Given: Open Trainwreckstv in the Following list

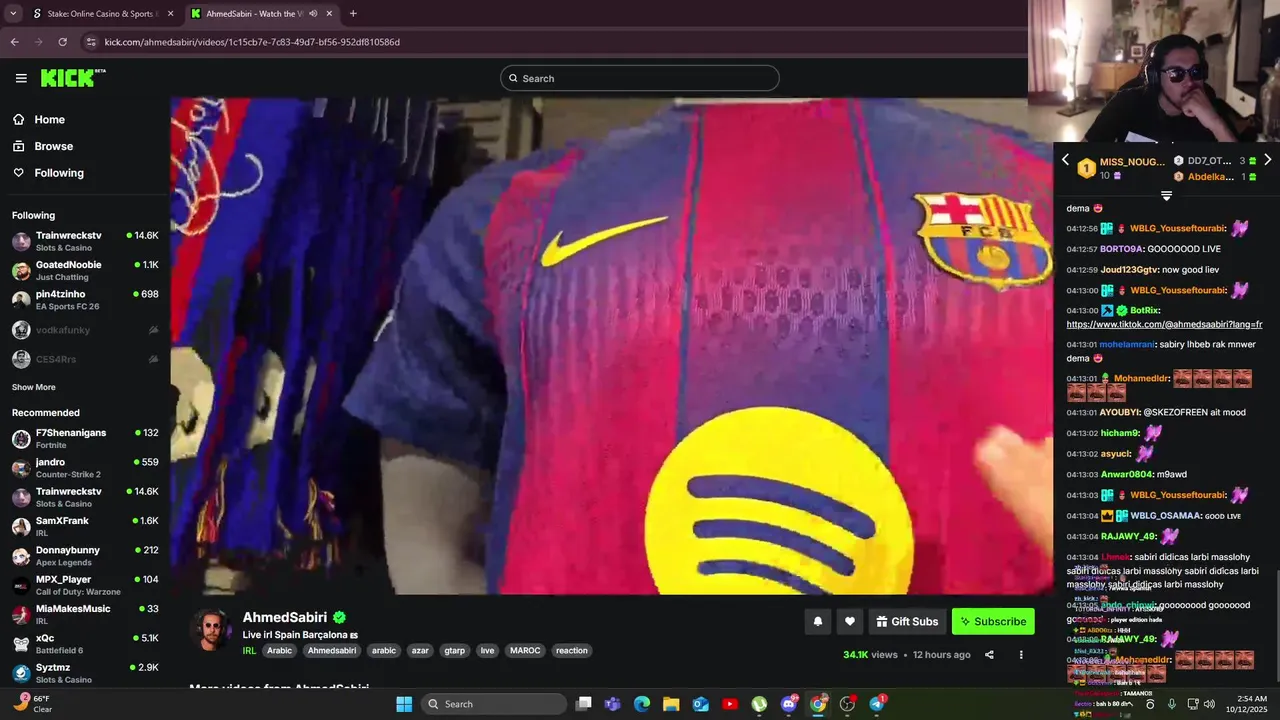Looking at the screenshot, I should click(85, 241).
